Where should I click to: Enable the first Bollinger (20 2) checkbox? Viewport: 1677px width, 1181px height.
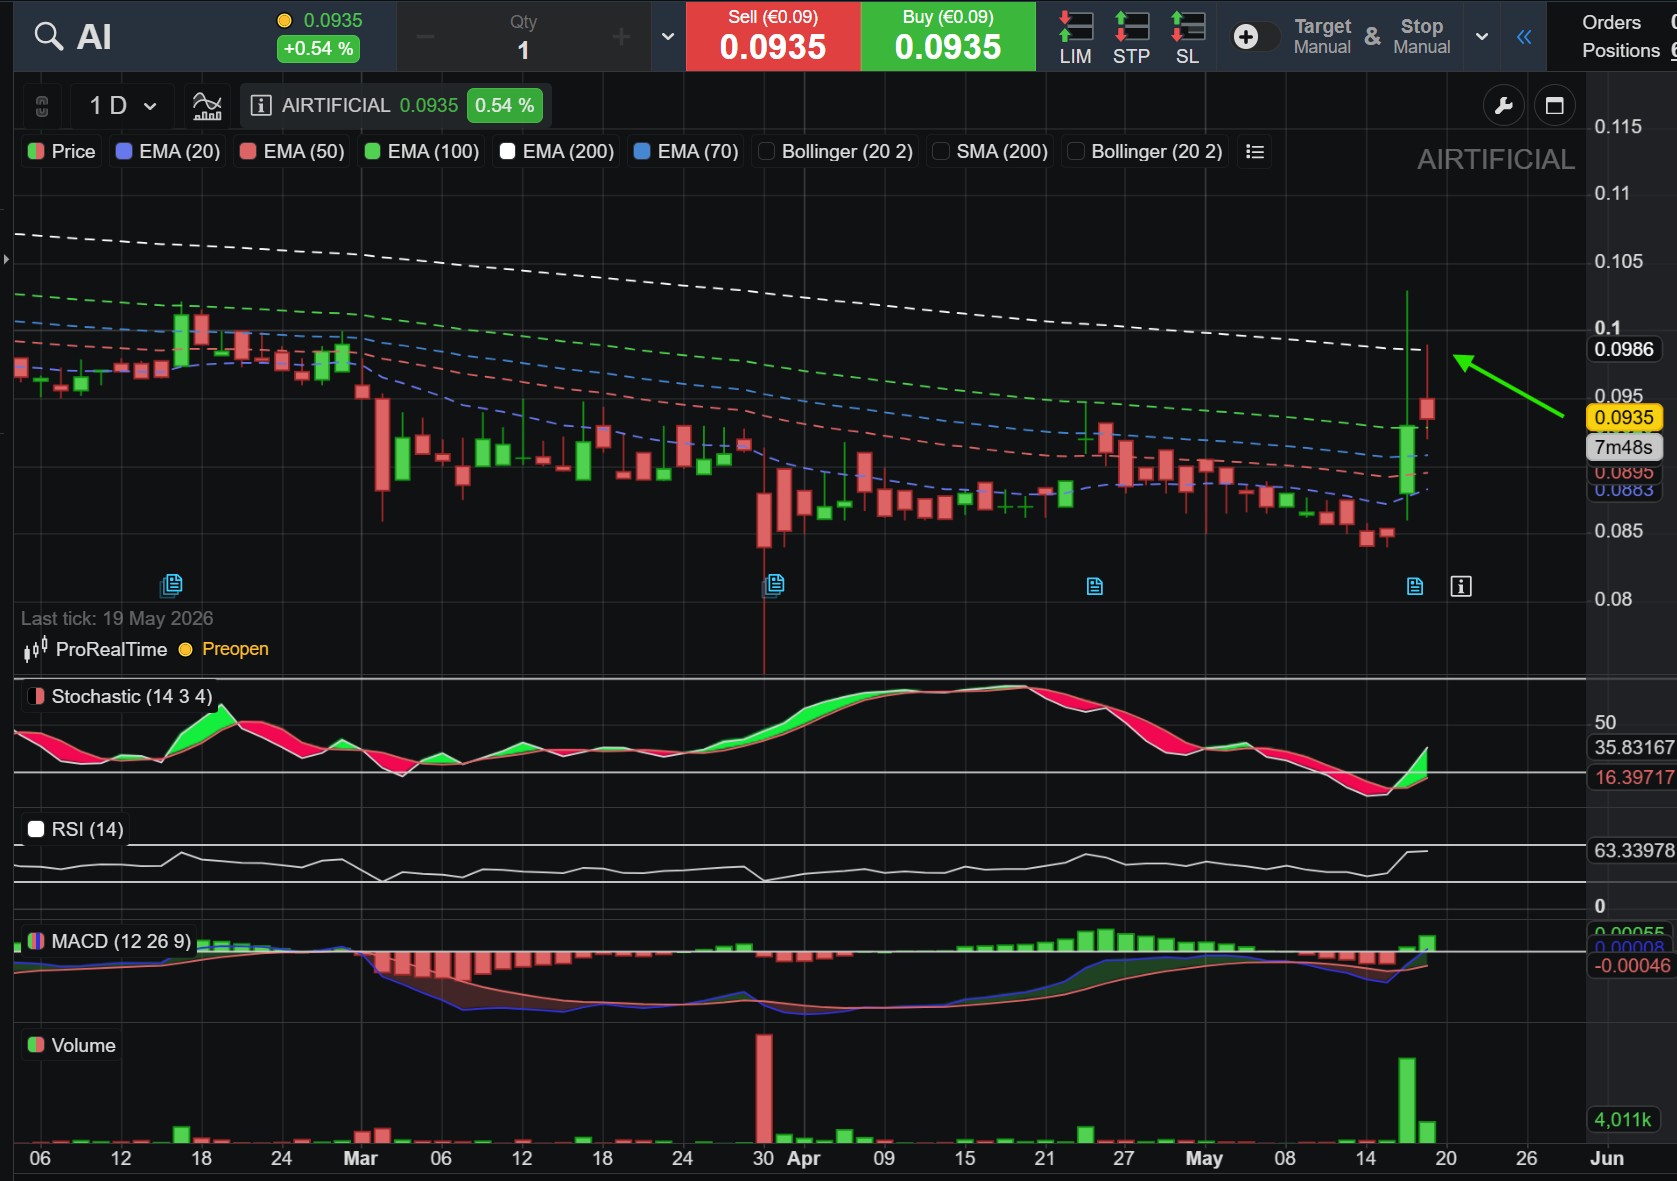click(x=767, y=152)
